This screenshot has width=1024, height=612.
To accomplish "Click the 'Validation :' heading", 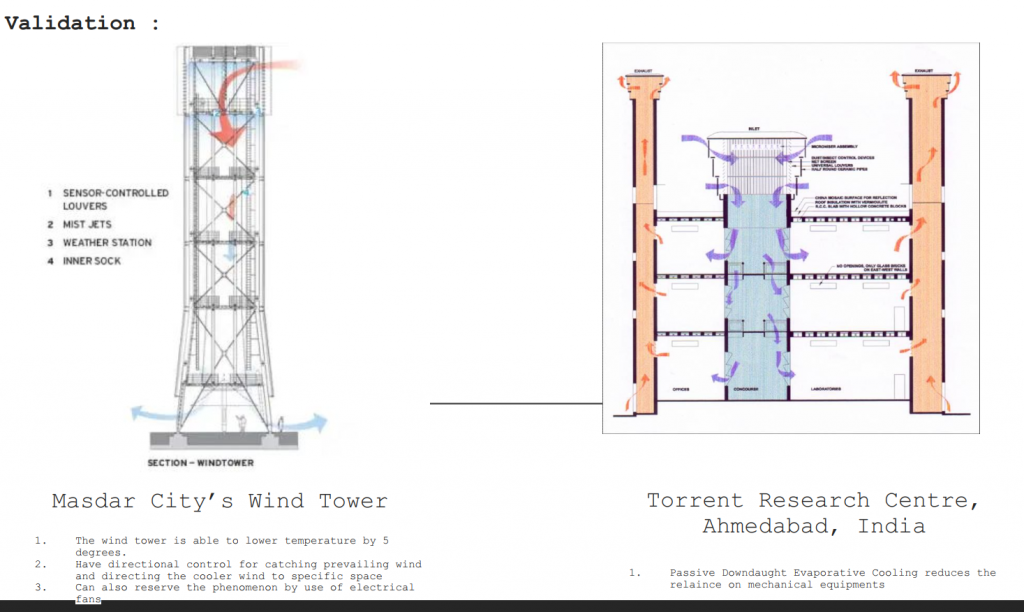I will [x=82, y=23].
